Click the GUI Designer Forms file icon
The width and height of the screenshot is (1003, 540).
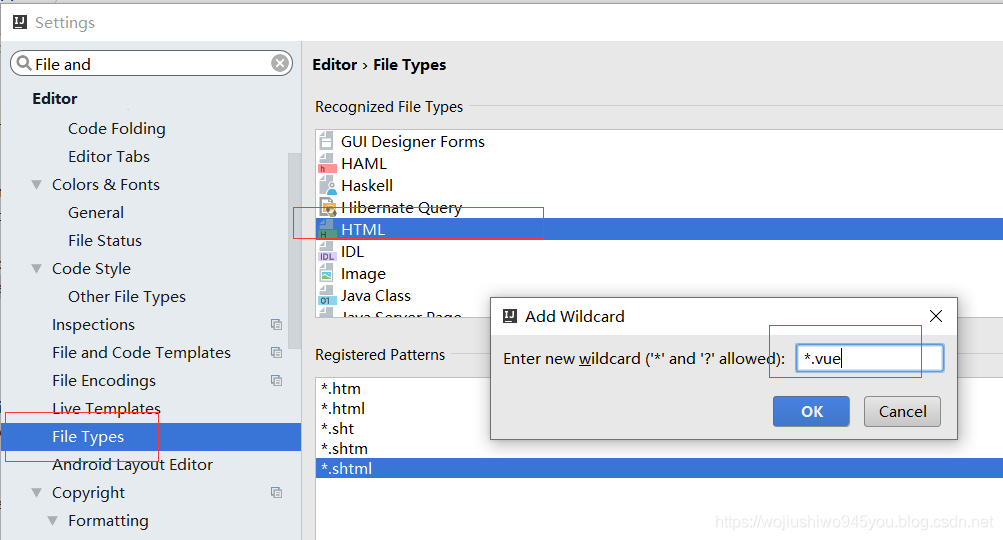coord(326,141)
